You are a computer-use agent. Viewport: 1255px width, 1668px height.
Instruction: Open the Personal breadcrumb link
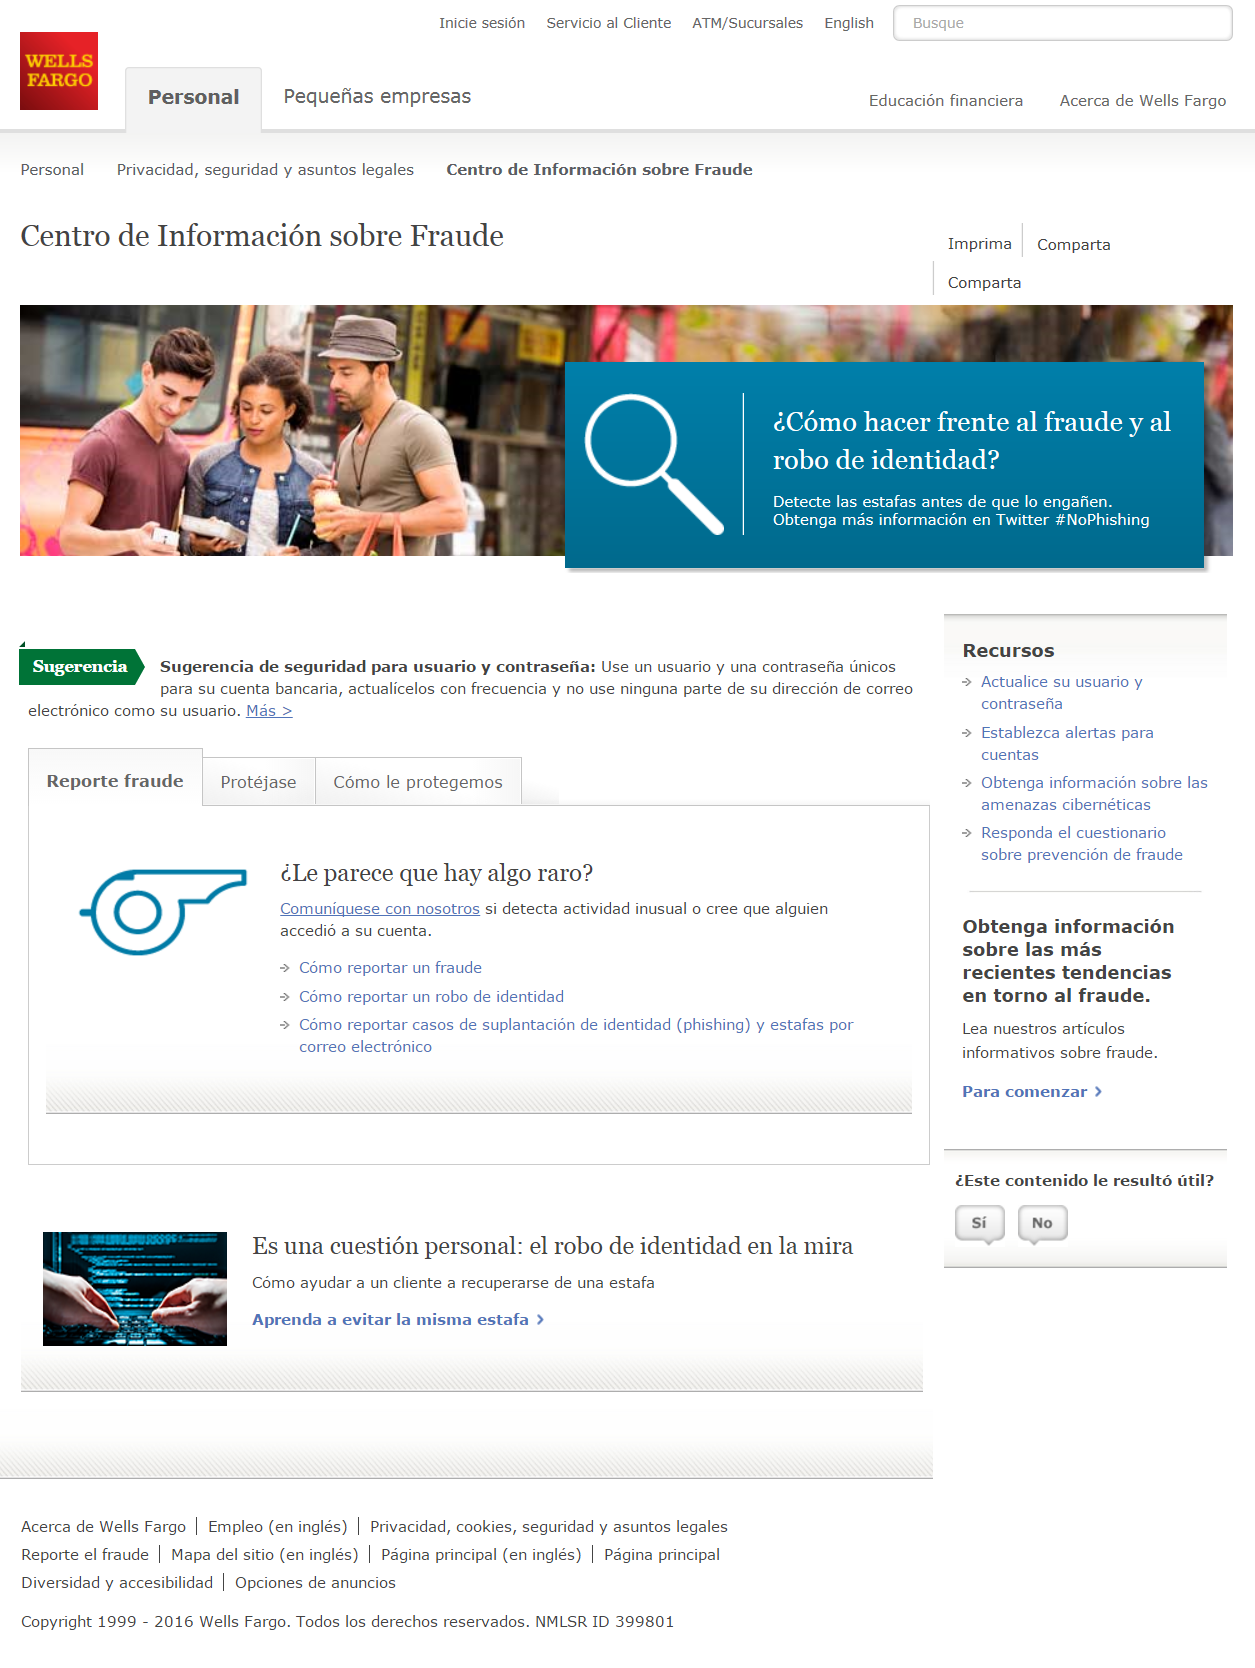[52, 170]
